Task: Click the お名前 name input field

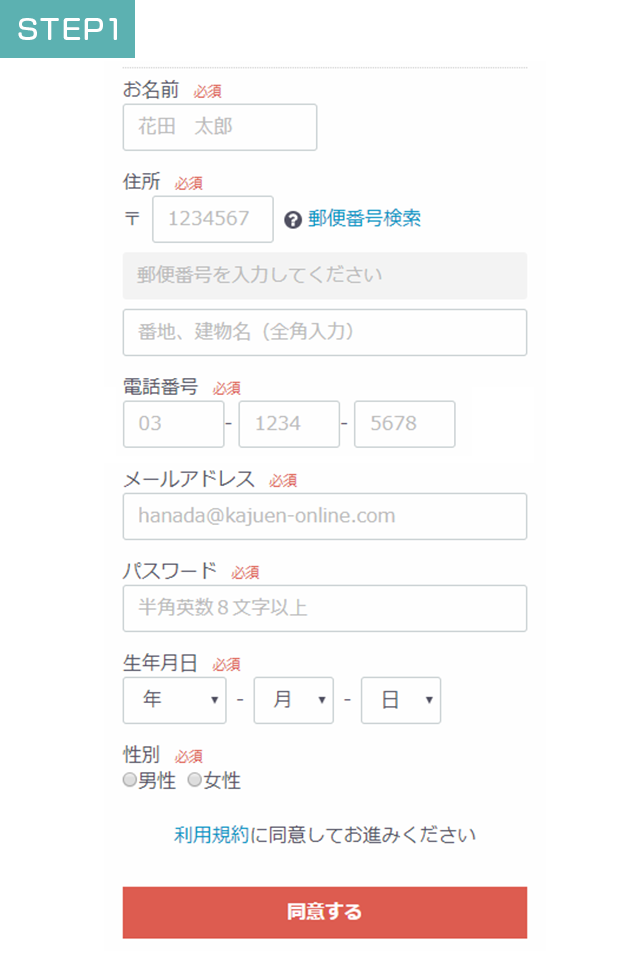Action: (219, 127)
